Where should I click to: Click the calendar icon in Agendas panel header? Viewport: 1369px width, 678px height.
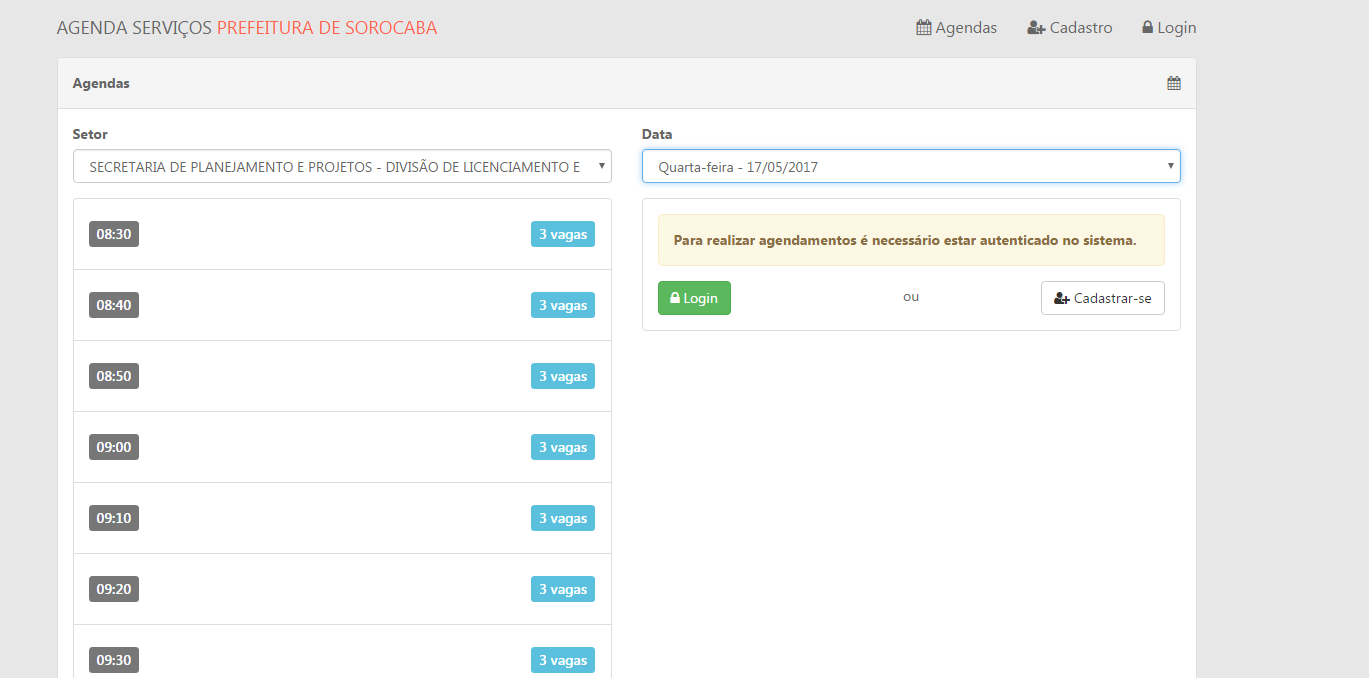pos(1174,83)
